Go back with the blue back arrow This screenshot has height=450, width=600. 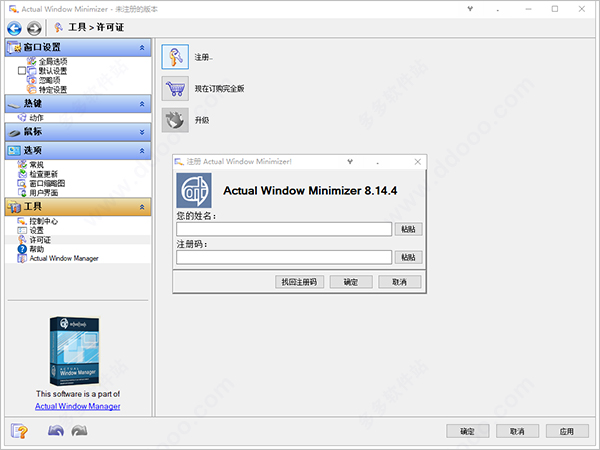point(15,28)
